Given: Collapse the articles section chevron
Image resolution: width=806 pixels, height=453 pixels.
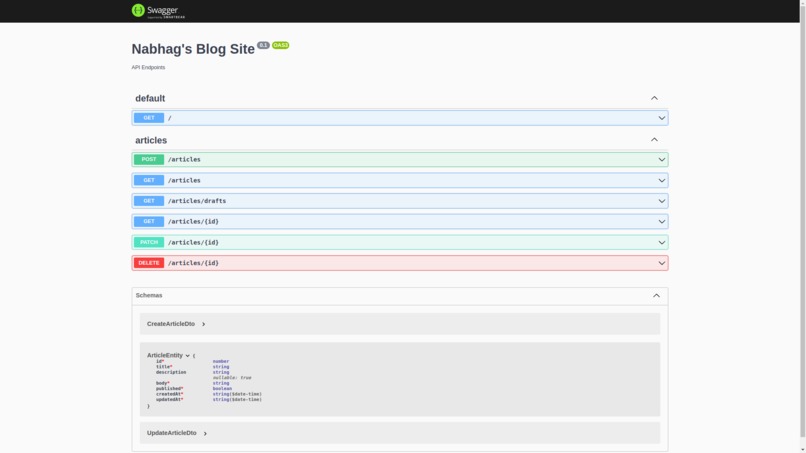Looking at the screenshot, I should tap(654, 140).
